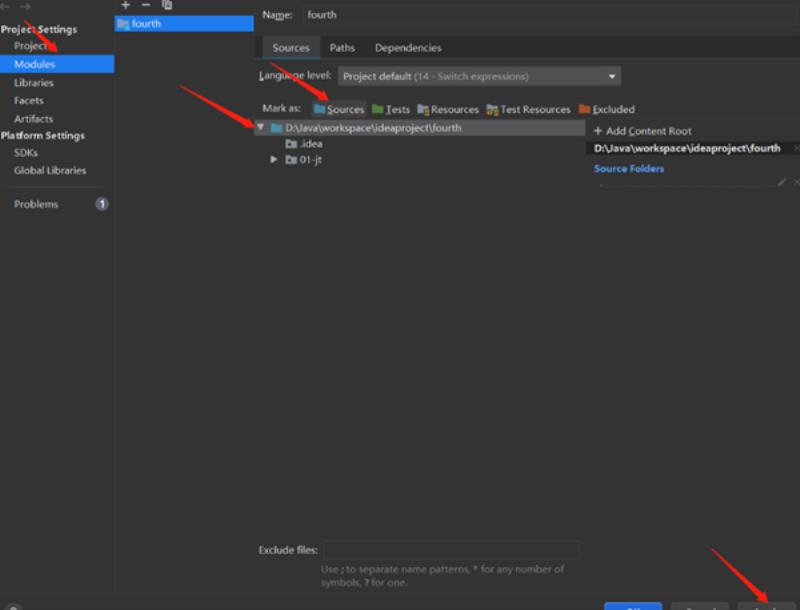Select Modules in the sidebar
800x610 pixels.
(57, 64)
